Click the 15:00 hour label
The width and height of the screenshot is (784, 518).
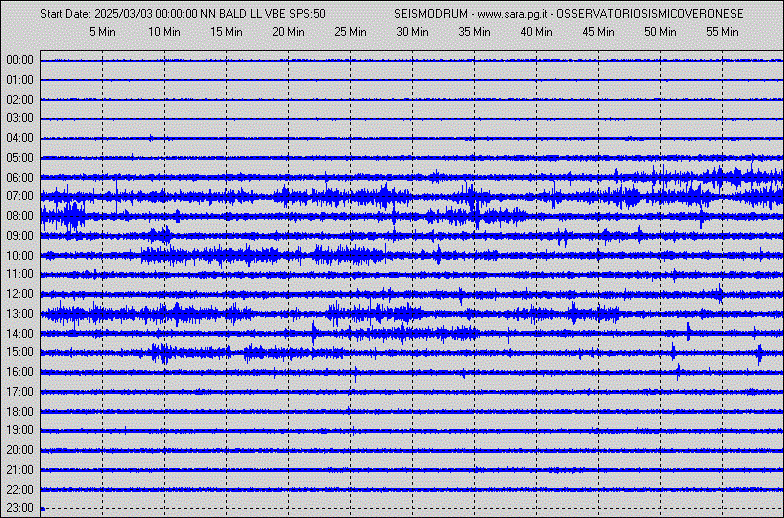point(20,352)
